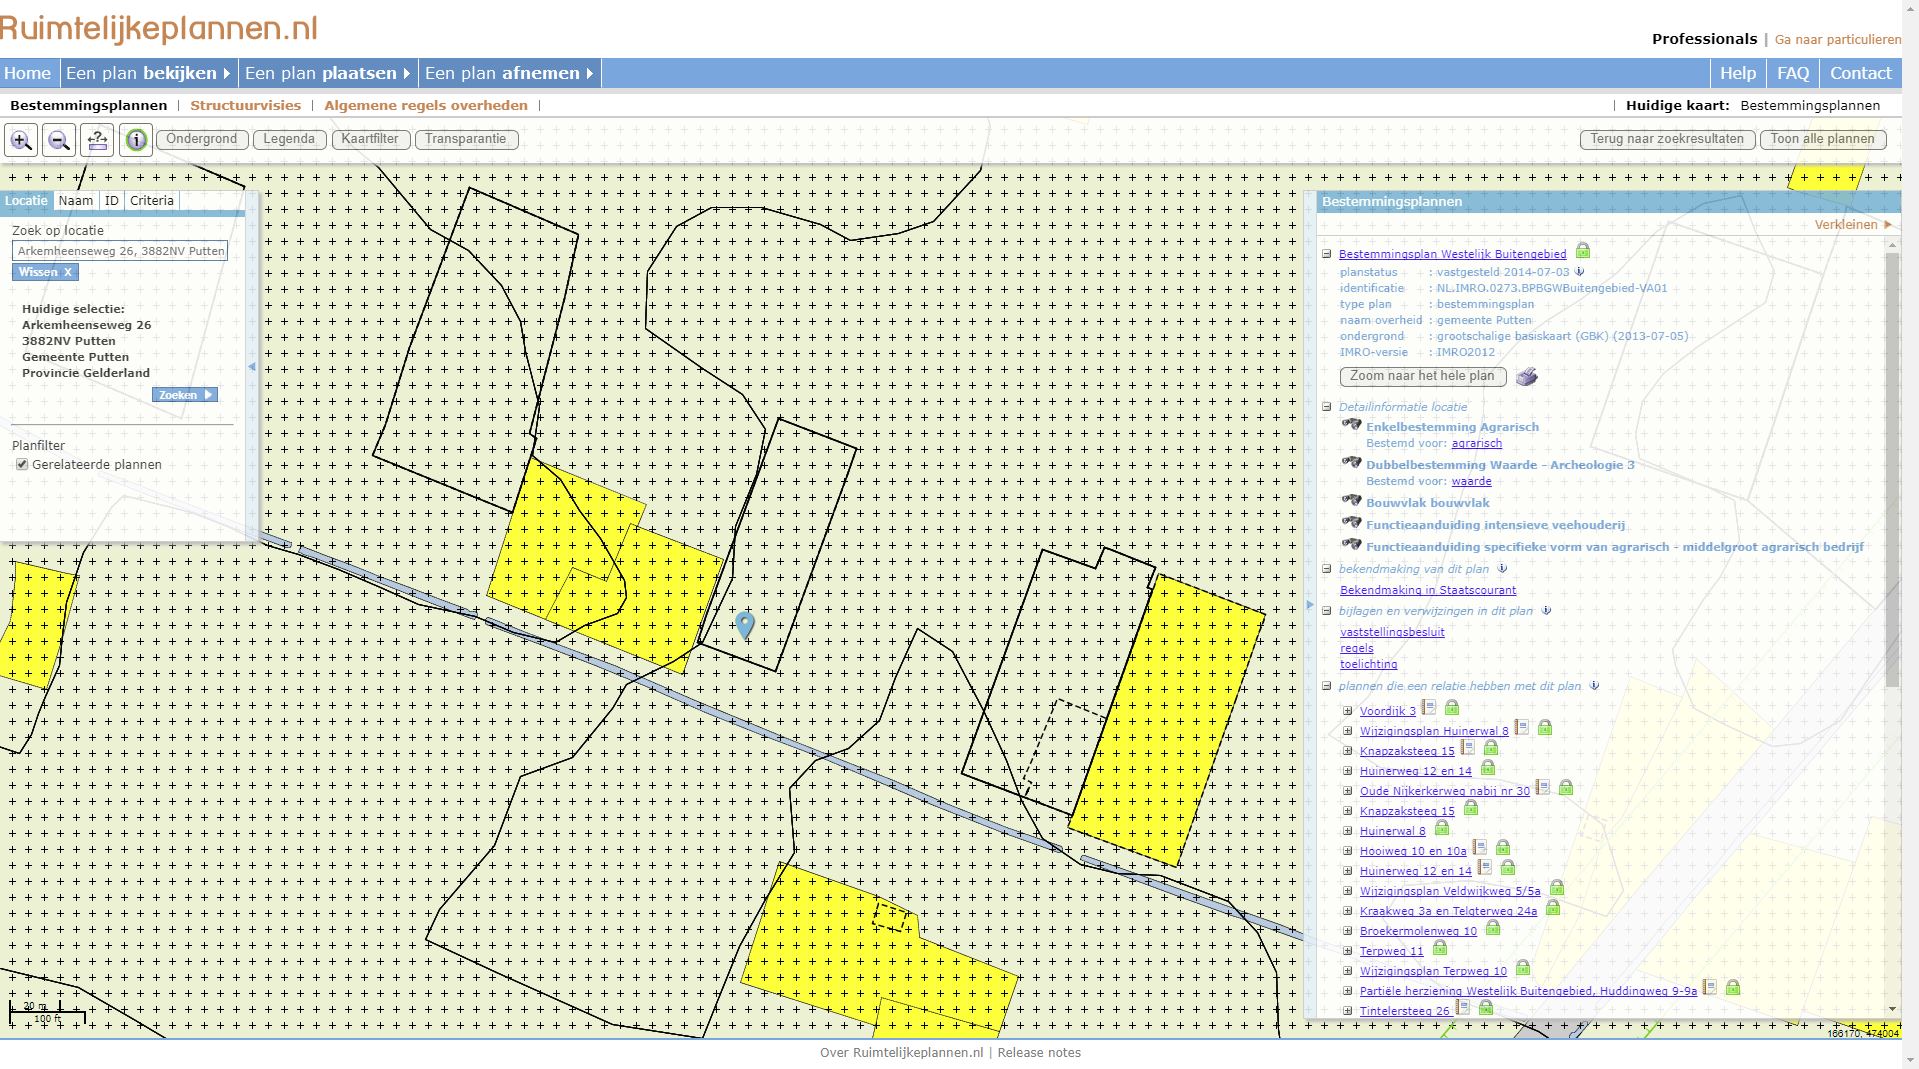Click the printer icon next to Zoom naar het hele plan
Screen dimensions: 1919x1069
tap(1526, 377)
